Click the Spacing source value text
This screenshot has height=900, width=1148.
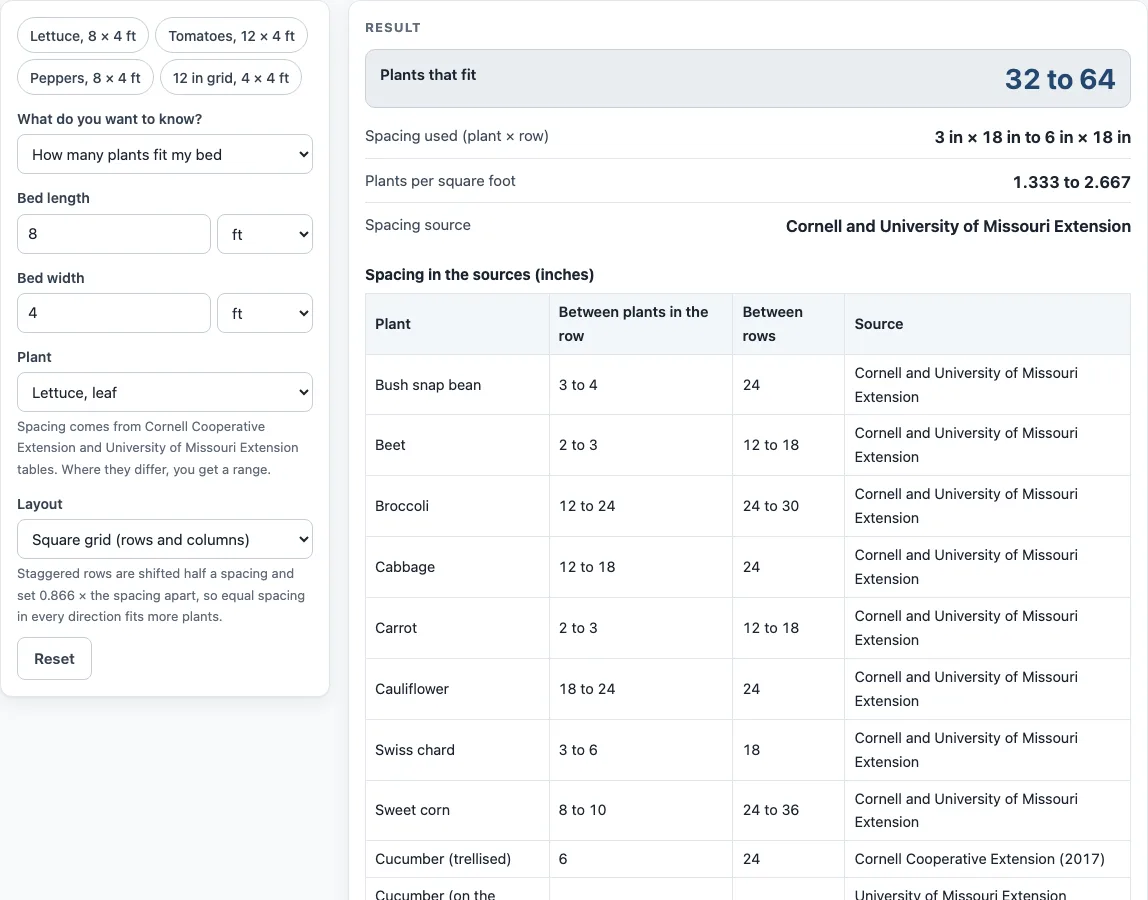958,226
